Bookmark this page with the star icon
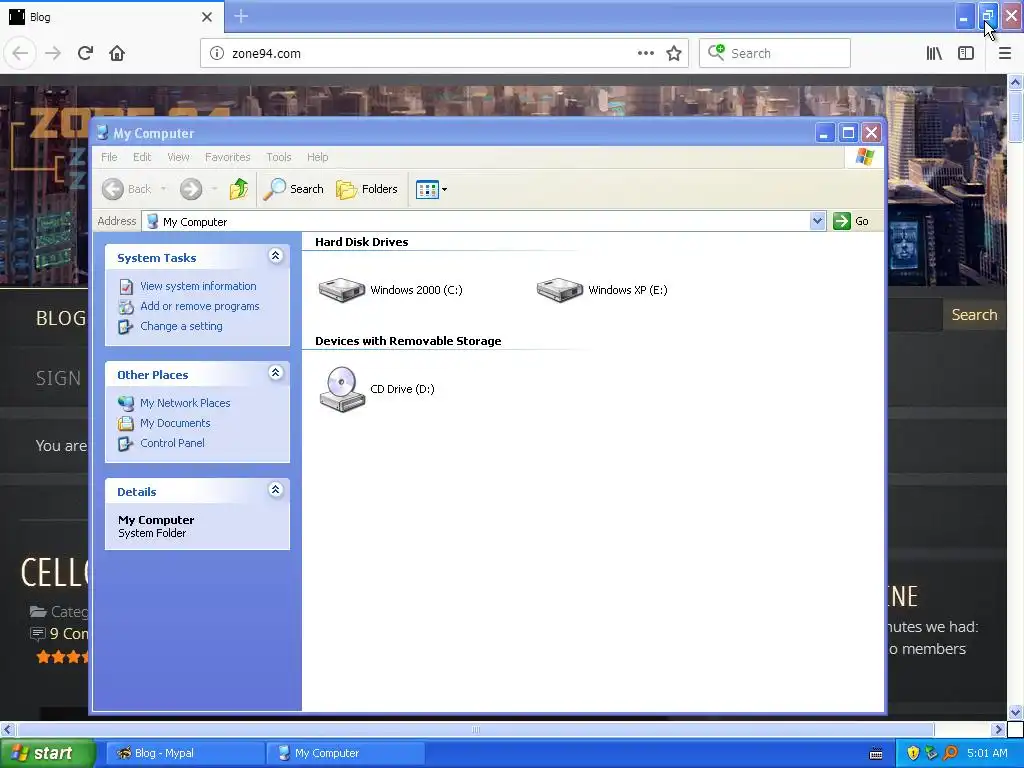Viewport: 1024px width, 768px height. pos(674,54)
